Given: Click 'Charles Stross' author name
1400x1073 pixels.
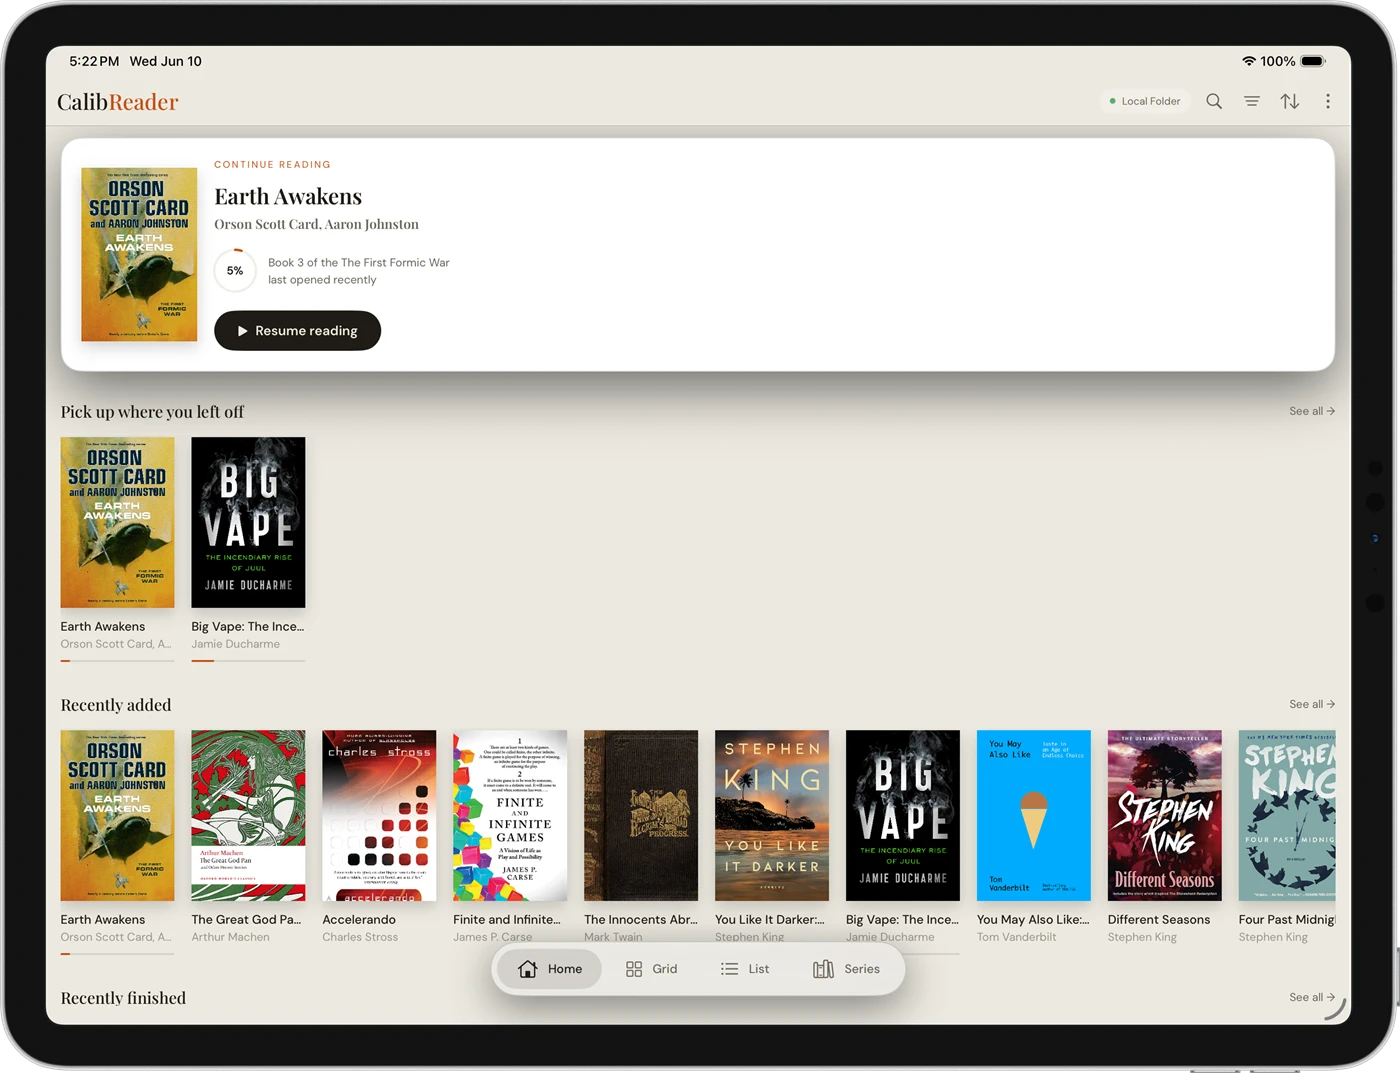Looking at the screenshot, I should click(360, 937).
